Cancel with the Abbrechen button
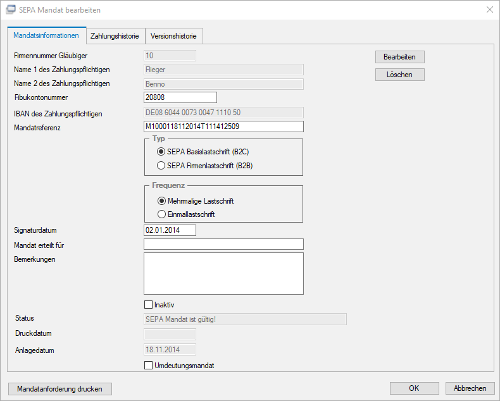The height and width of the screenshot is (401, 500). (x=470, y=388)
